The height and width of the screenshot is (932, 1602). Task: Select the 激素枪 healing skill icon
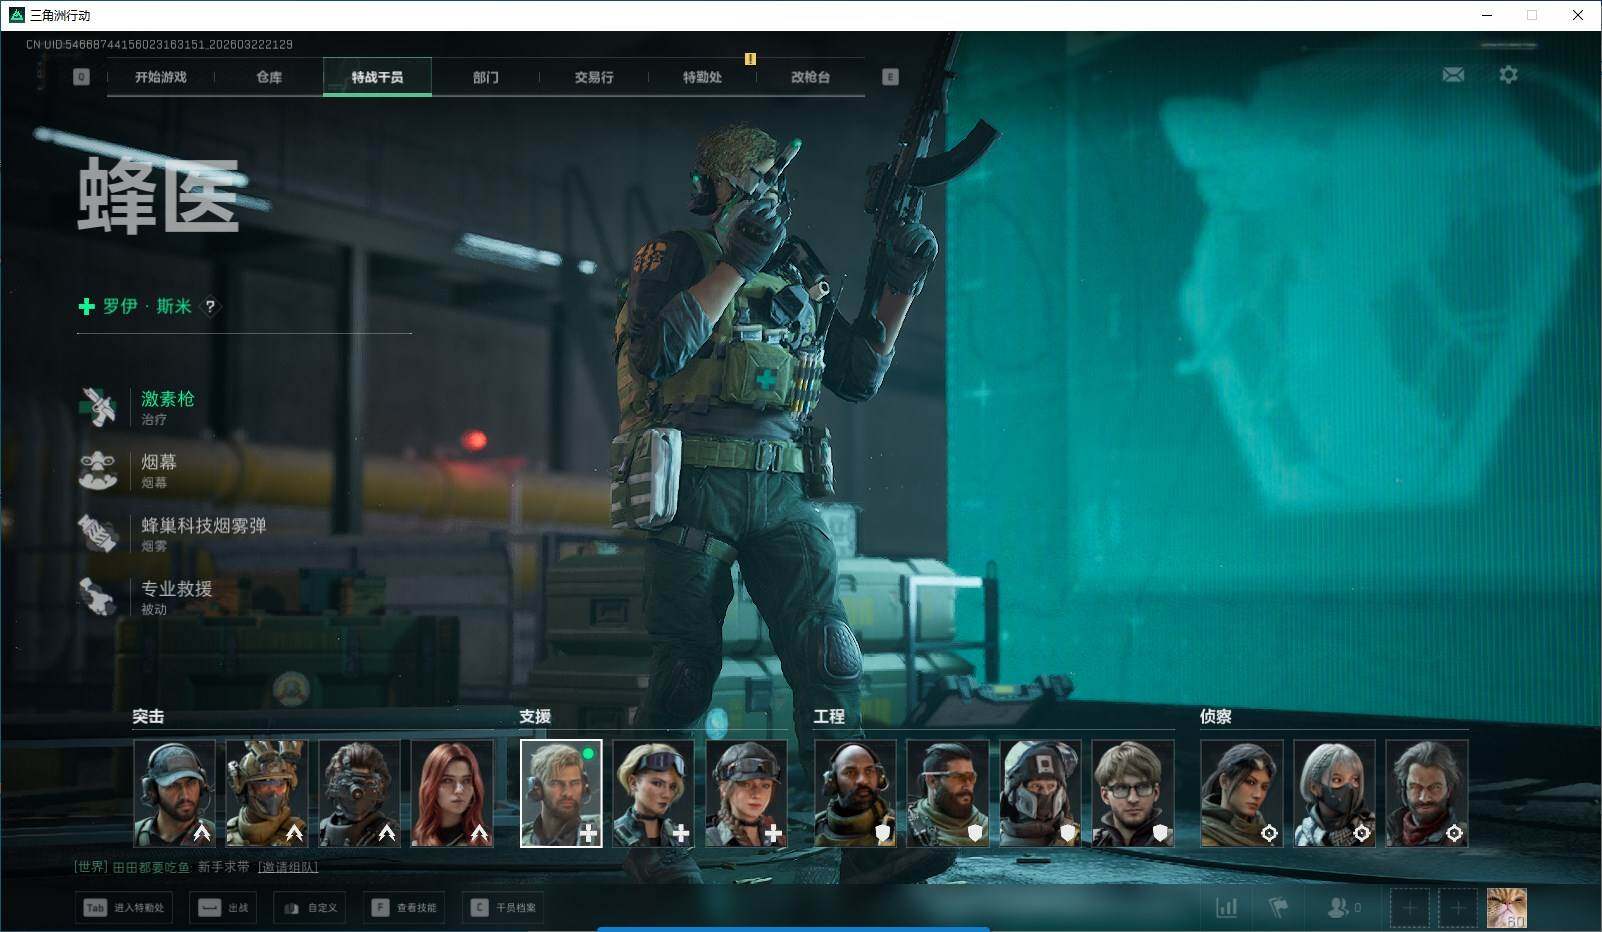click(98, 407)
